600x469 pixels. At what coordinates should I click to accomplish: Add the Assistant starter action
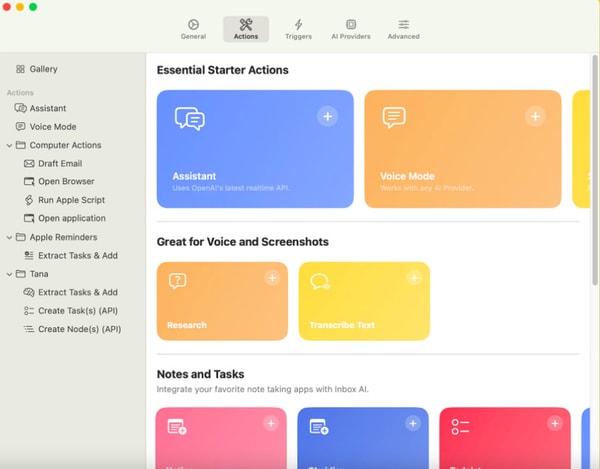(327, 117)
